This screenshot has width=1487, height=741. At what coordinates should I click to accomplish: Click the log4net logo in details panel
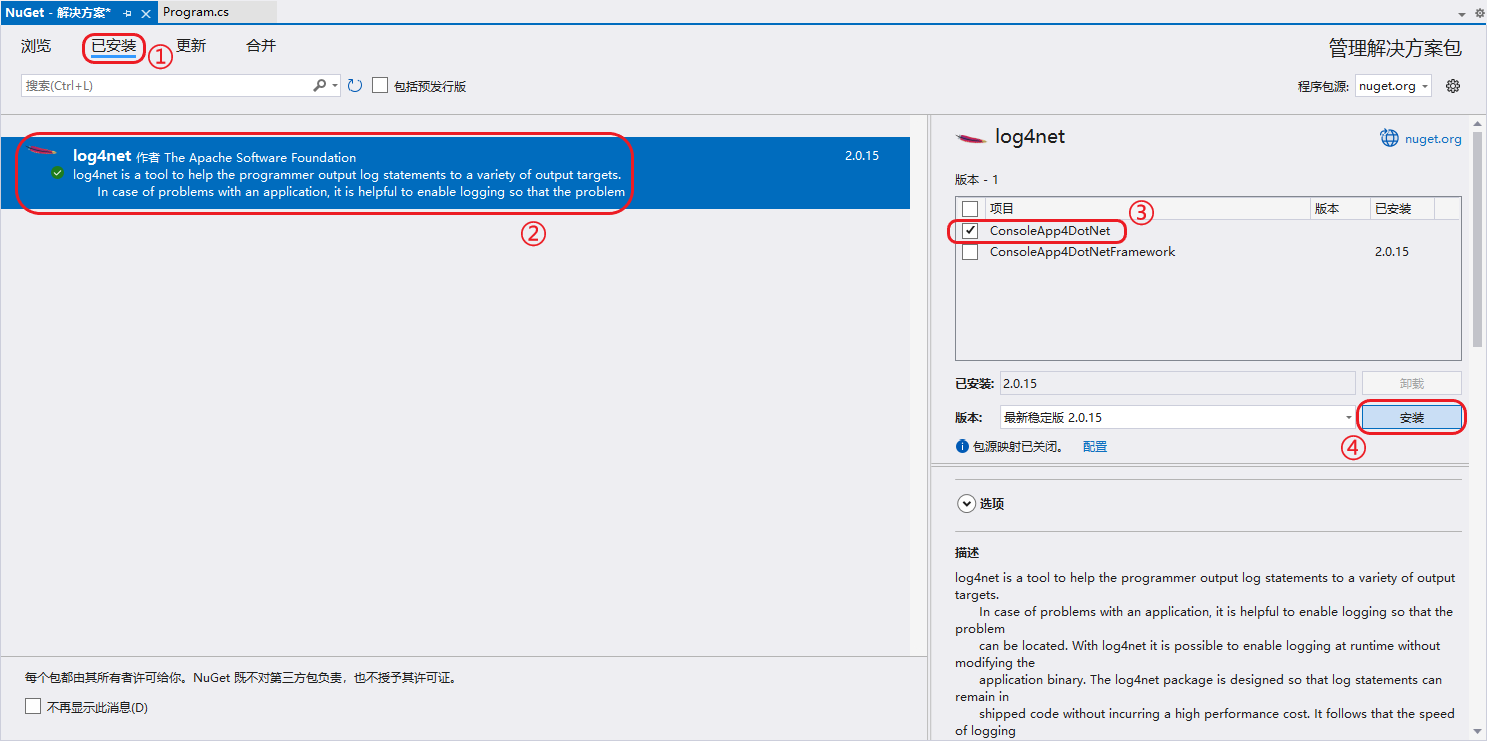pyautogui.click(x=970, y=138)
